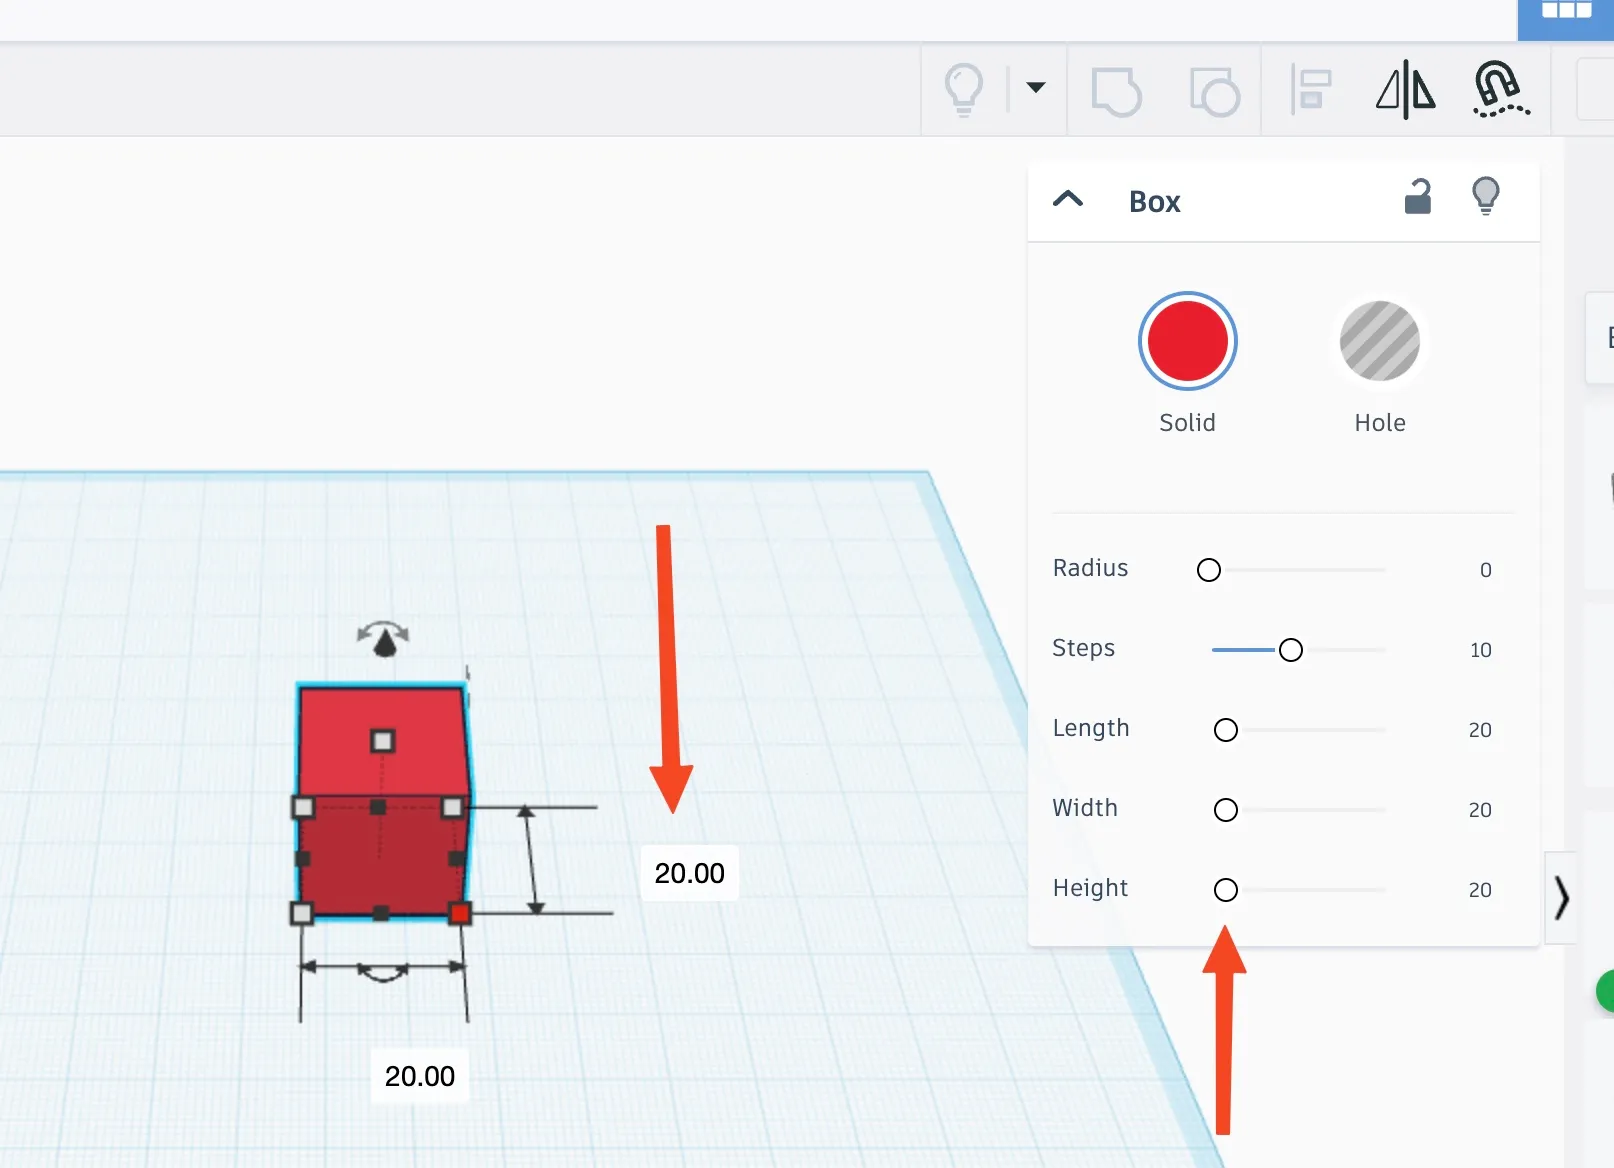Screen dimensions: 1614x1168
Task: Click the Height slider handle
Action: tap(1226, 890)
